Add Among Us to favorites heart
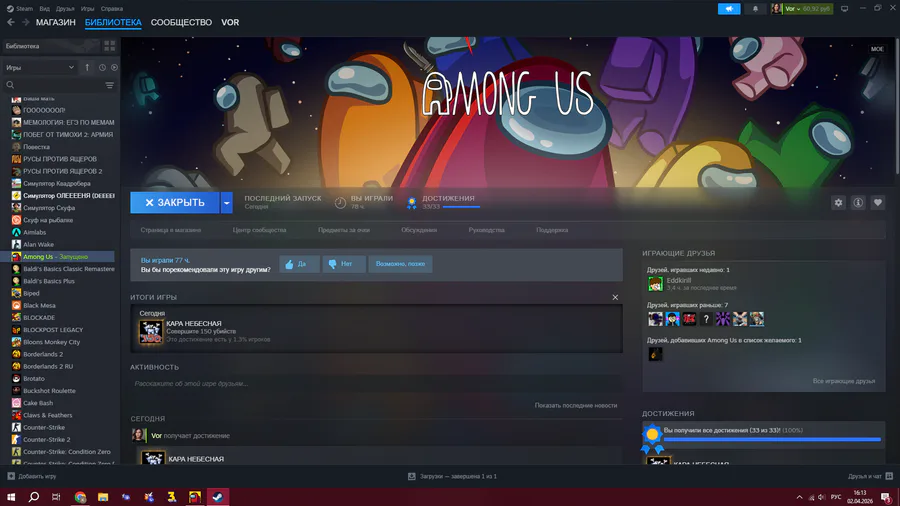 coord(878,203)
